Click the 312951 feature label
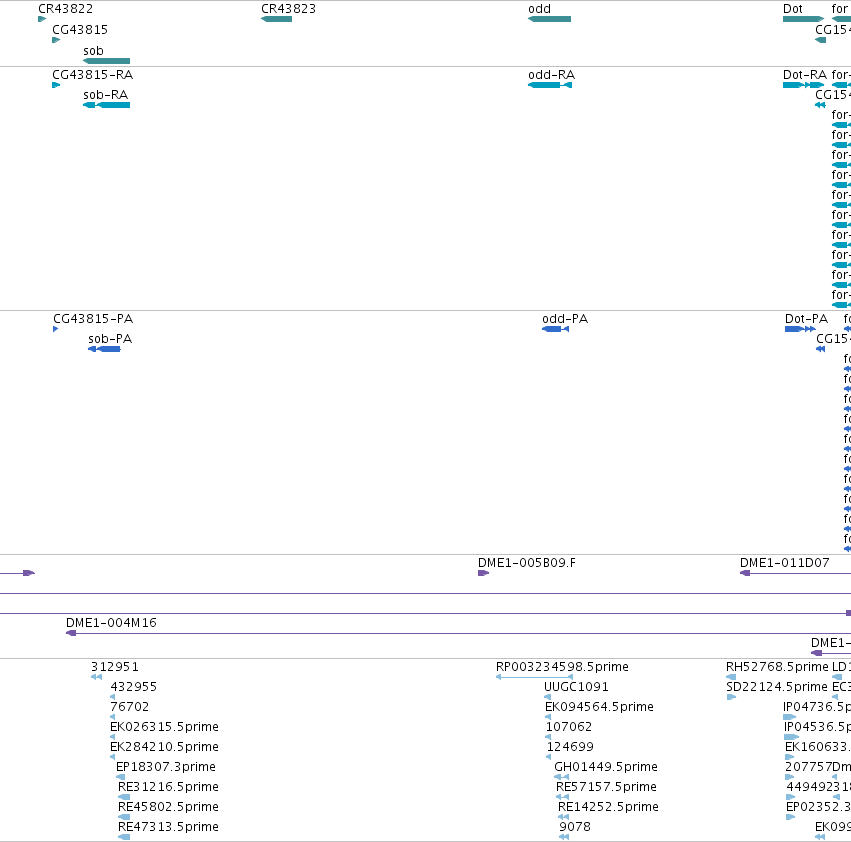Image resolution: width=851 pixels, height=842 pixels. [115, 667]
